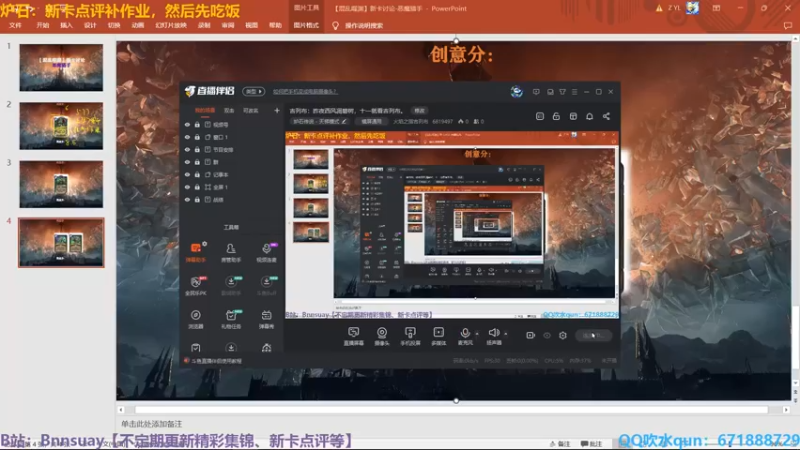This screenshot has height=450, width=800.
Task: Open the 文件 menu in PowerPoint
Action: click(15, 25)
